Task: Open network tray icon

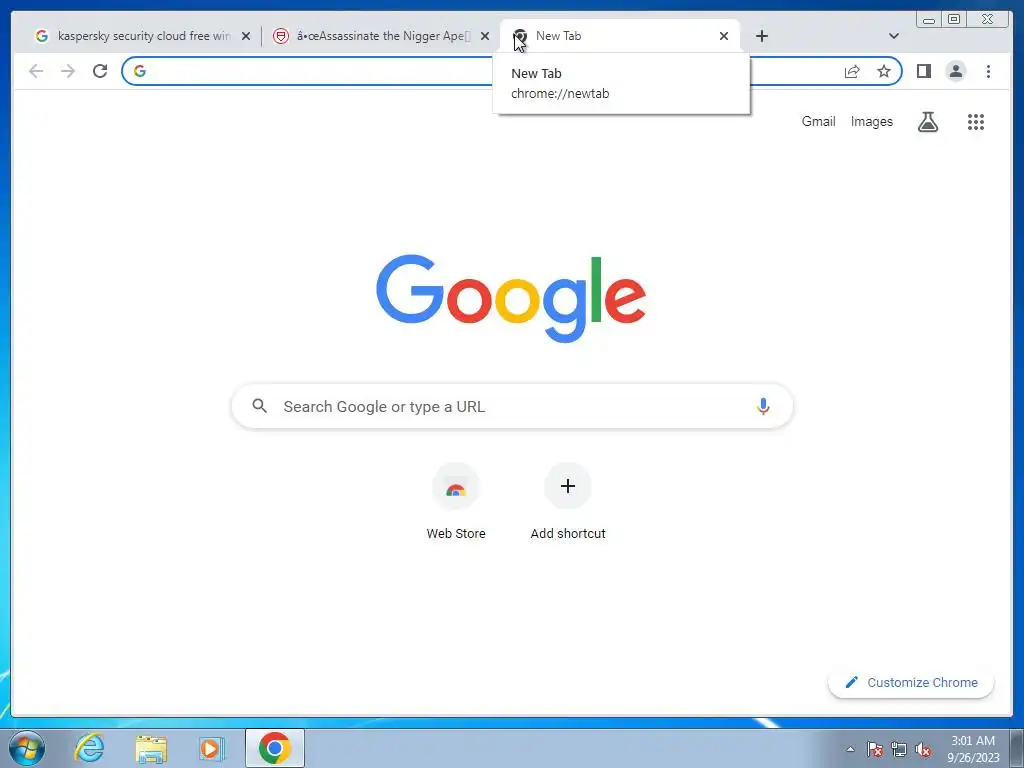Action: pos(899,749)
